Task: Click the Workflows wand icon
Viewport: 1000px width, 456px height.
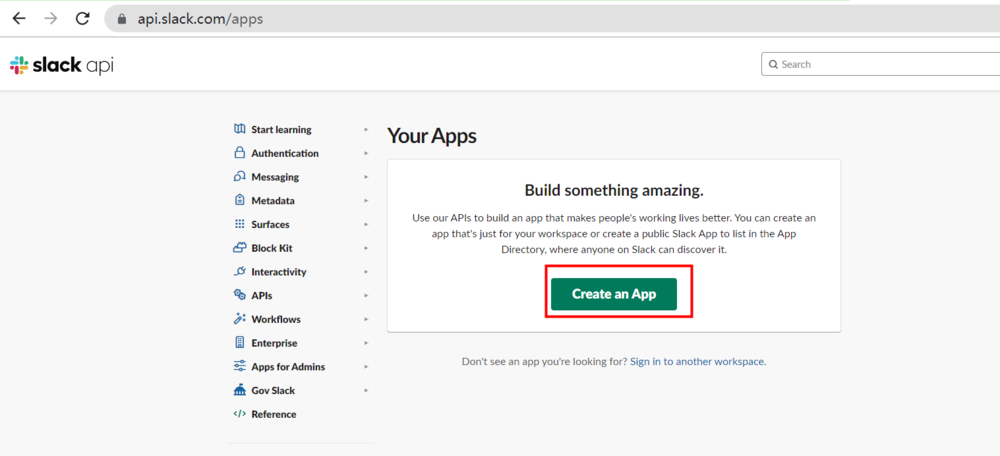Action: click(240, 319)
